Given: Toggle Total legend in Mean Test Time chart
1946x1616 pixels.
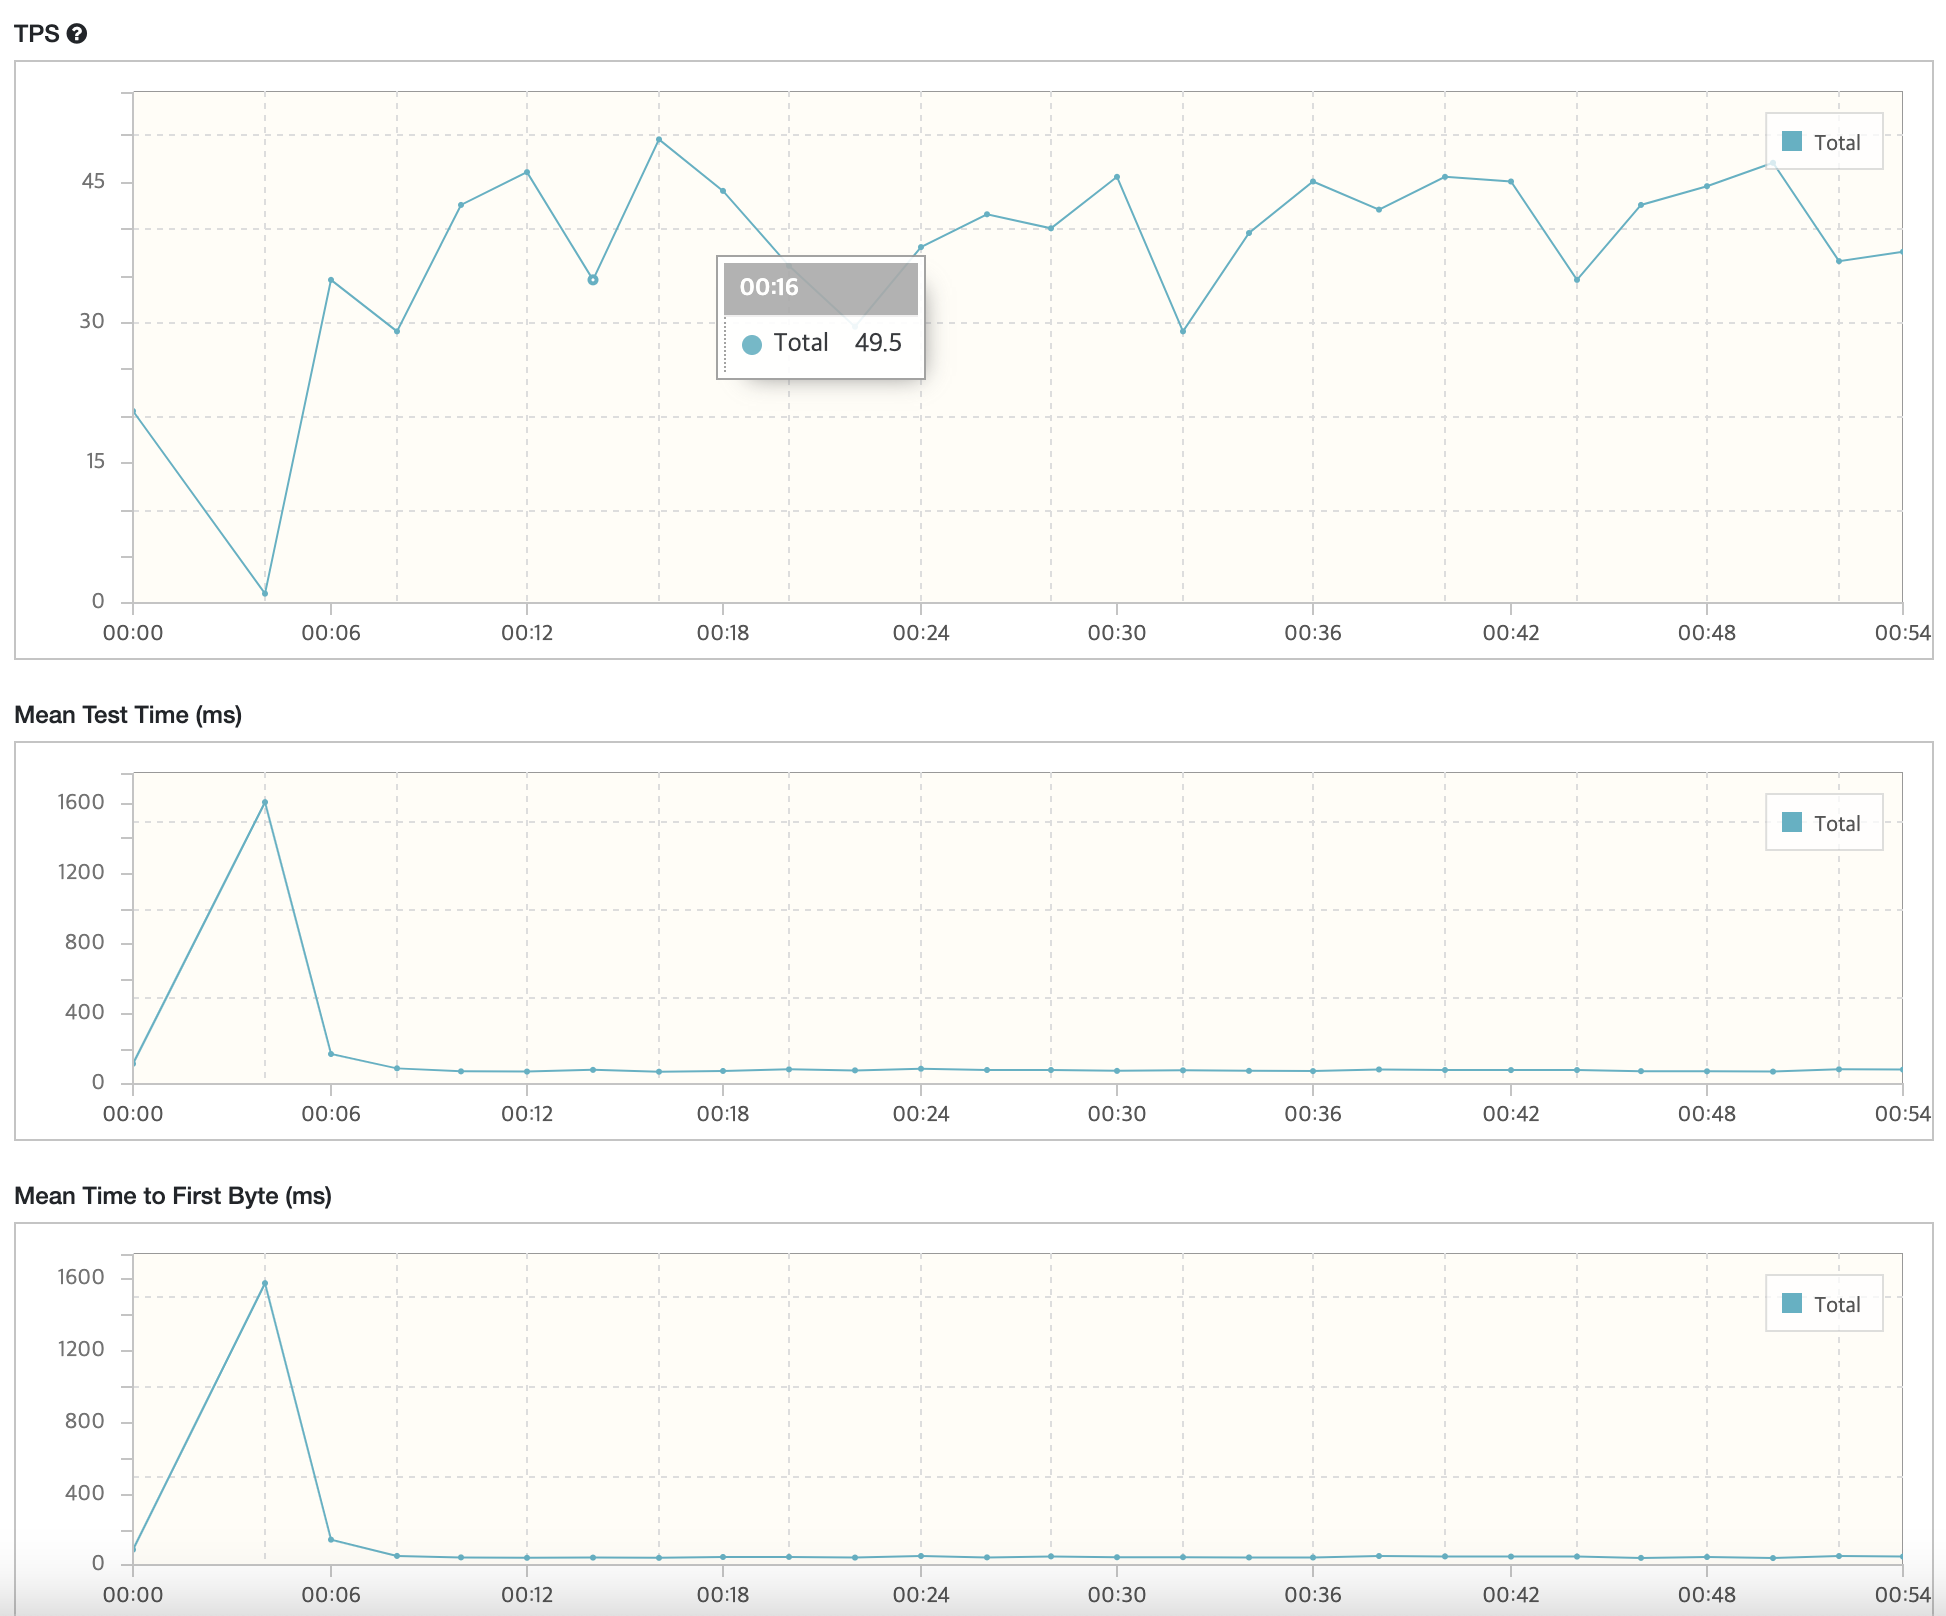Looking at the screenshot, I should coord(1836,824).
